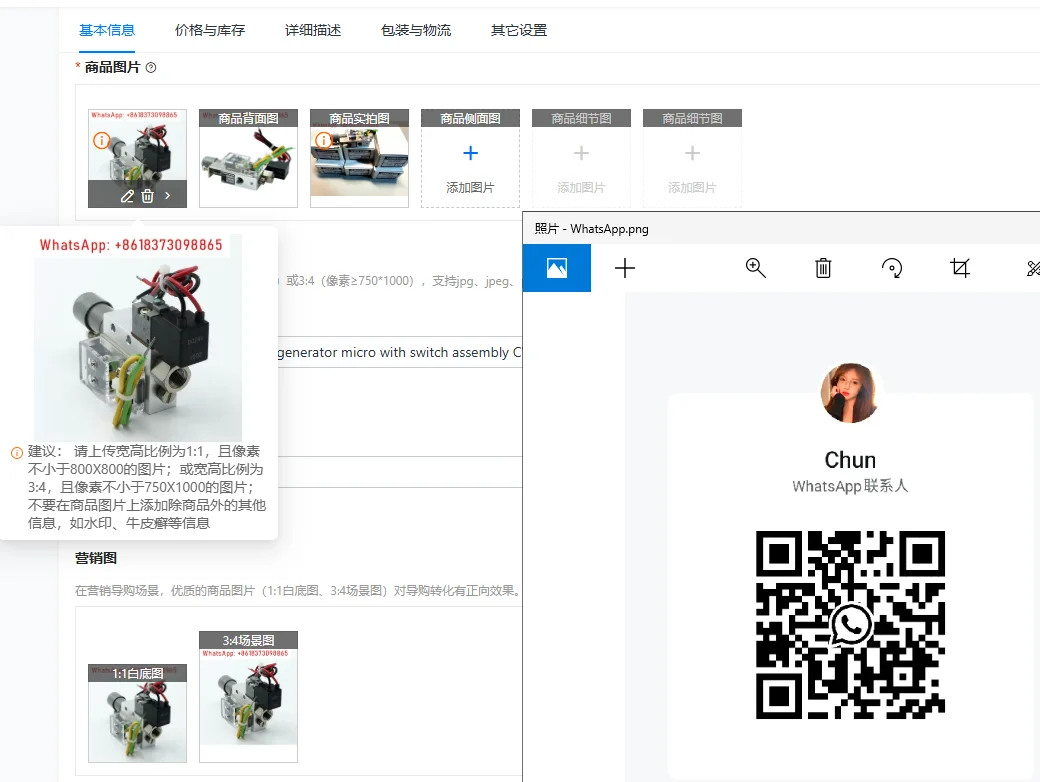
Task: Zoom in using the Photos magnifier icon
Action: tap(756, 268)
